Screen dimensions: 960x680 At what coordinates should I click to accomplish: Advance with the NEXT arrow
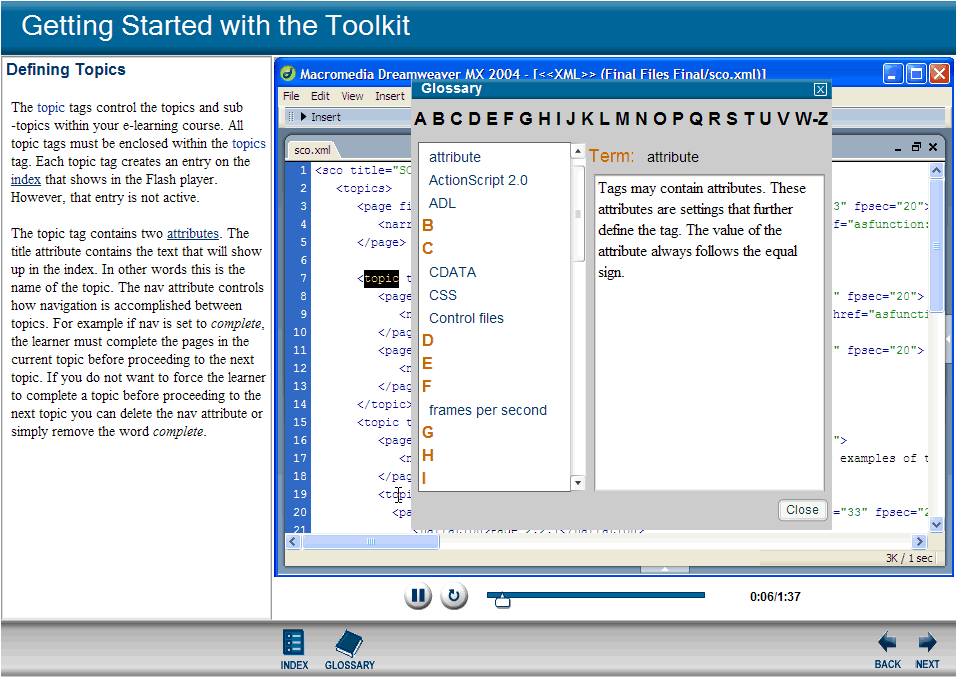coord(928,652)
